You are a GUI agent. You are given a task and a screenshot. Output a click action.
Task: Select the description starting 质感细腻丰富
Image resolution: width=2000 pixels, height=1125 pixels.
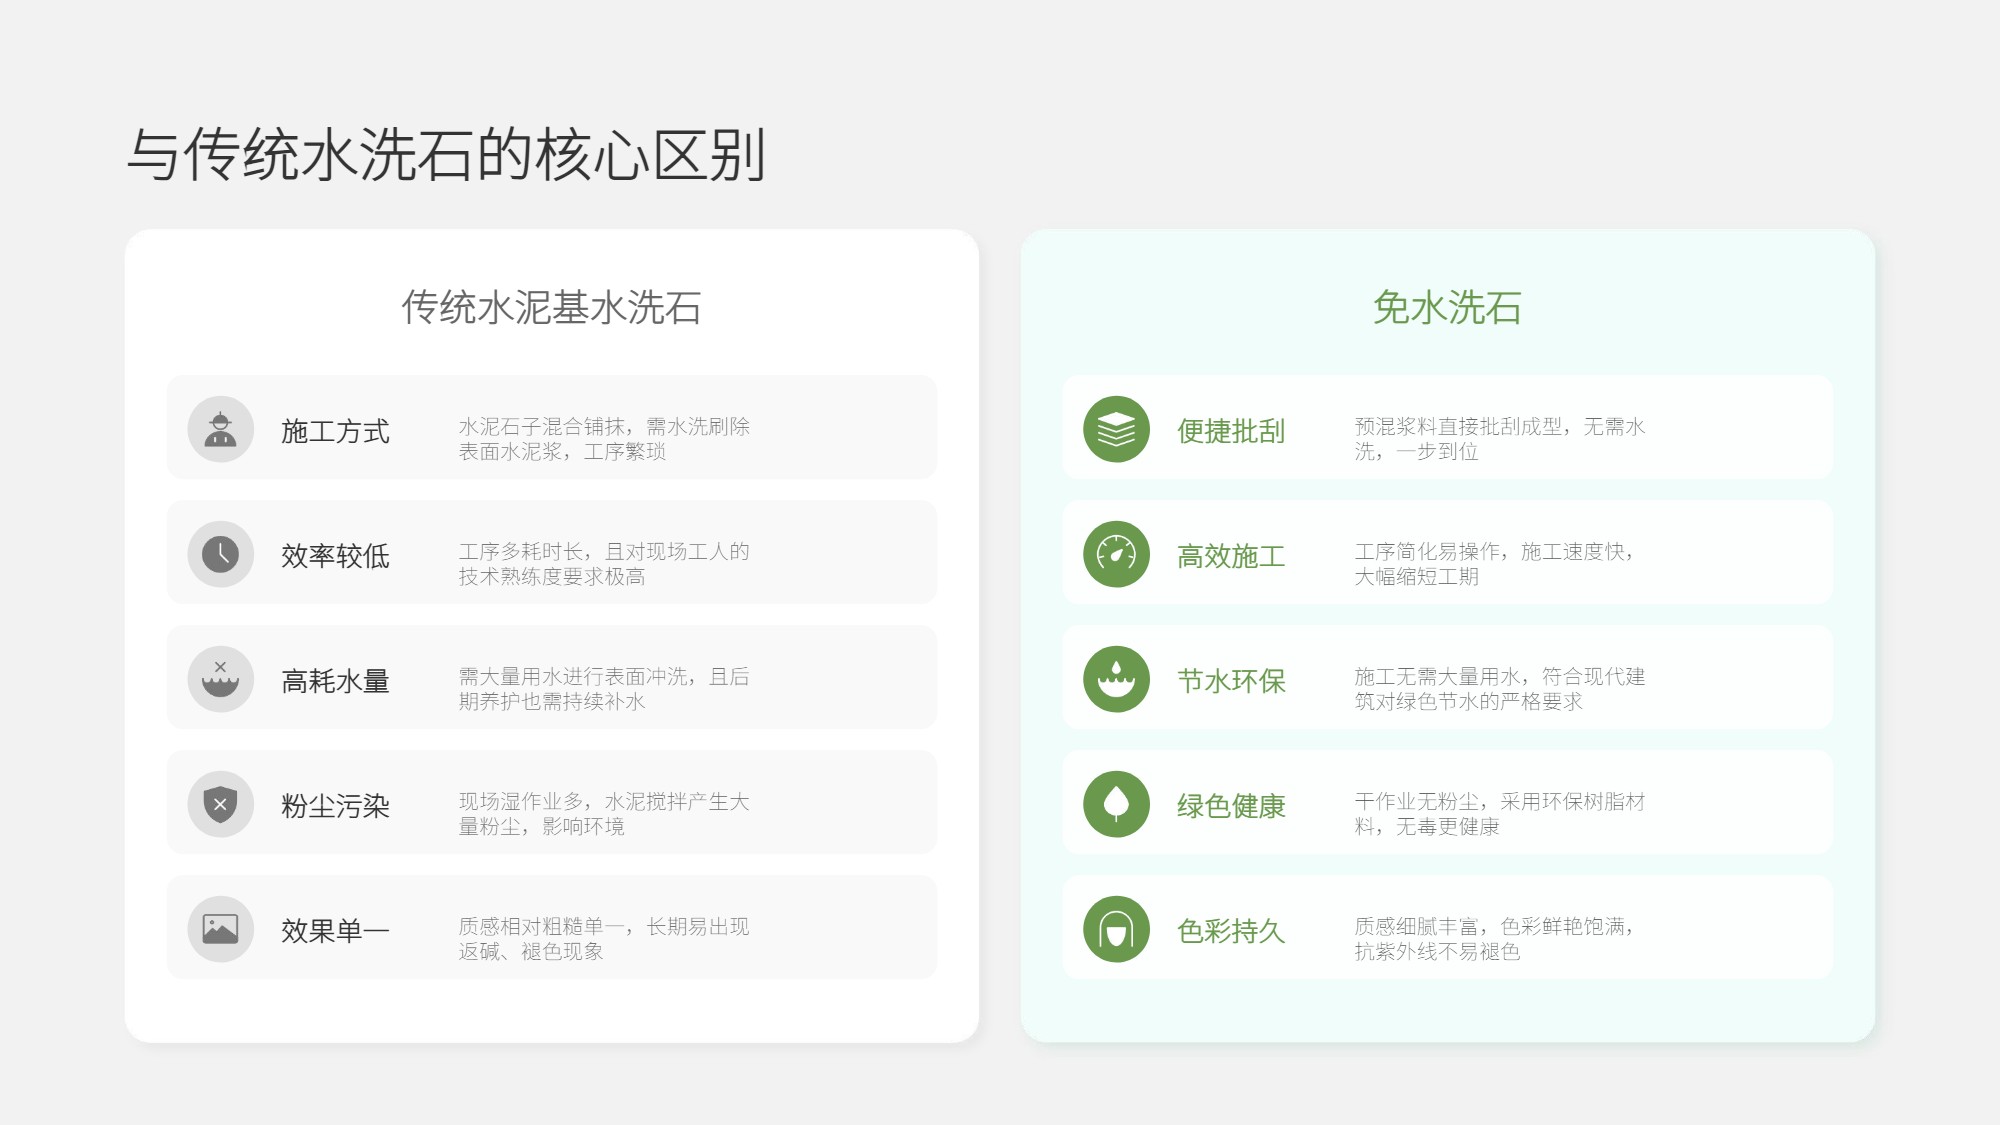pos(1494,939)
